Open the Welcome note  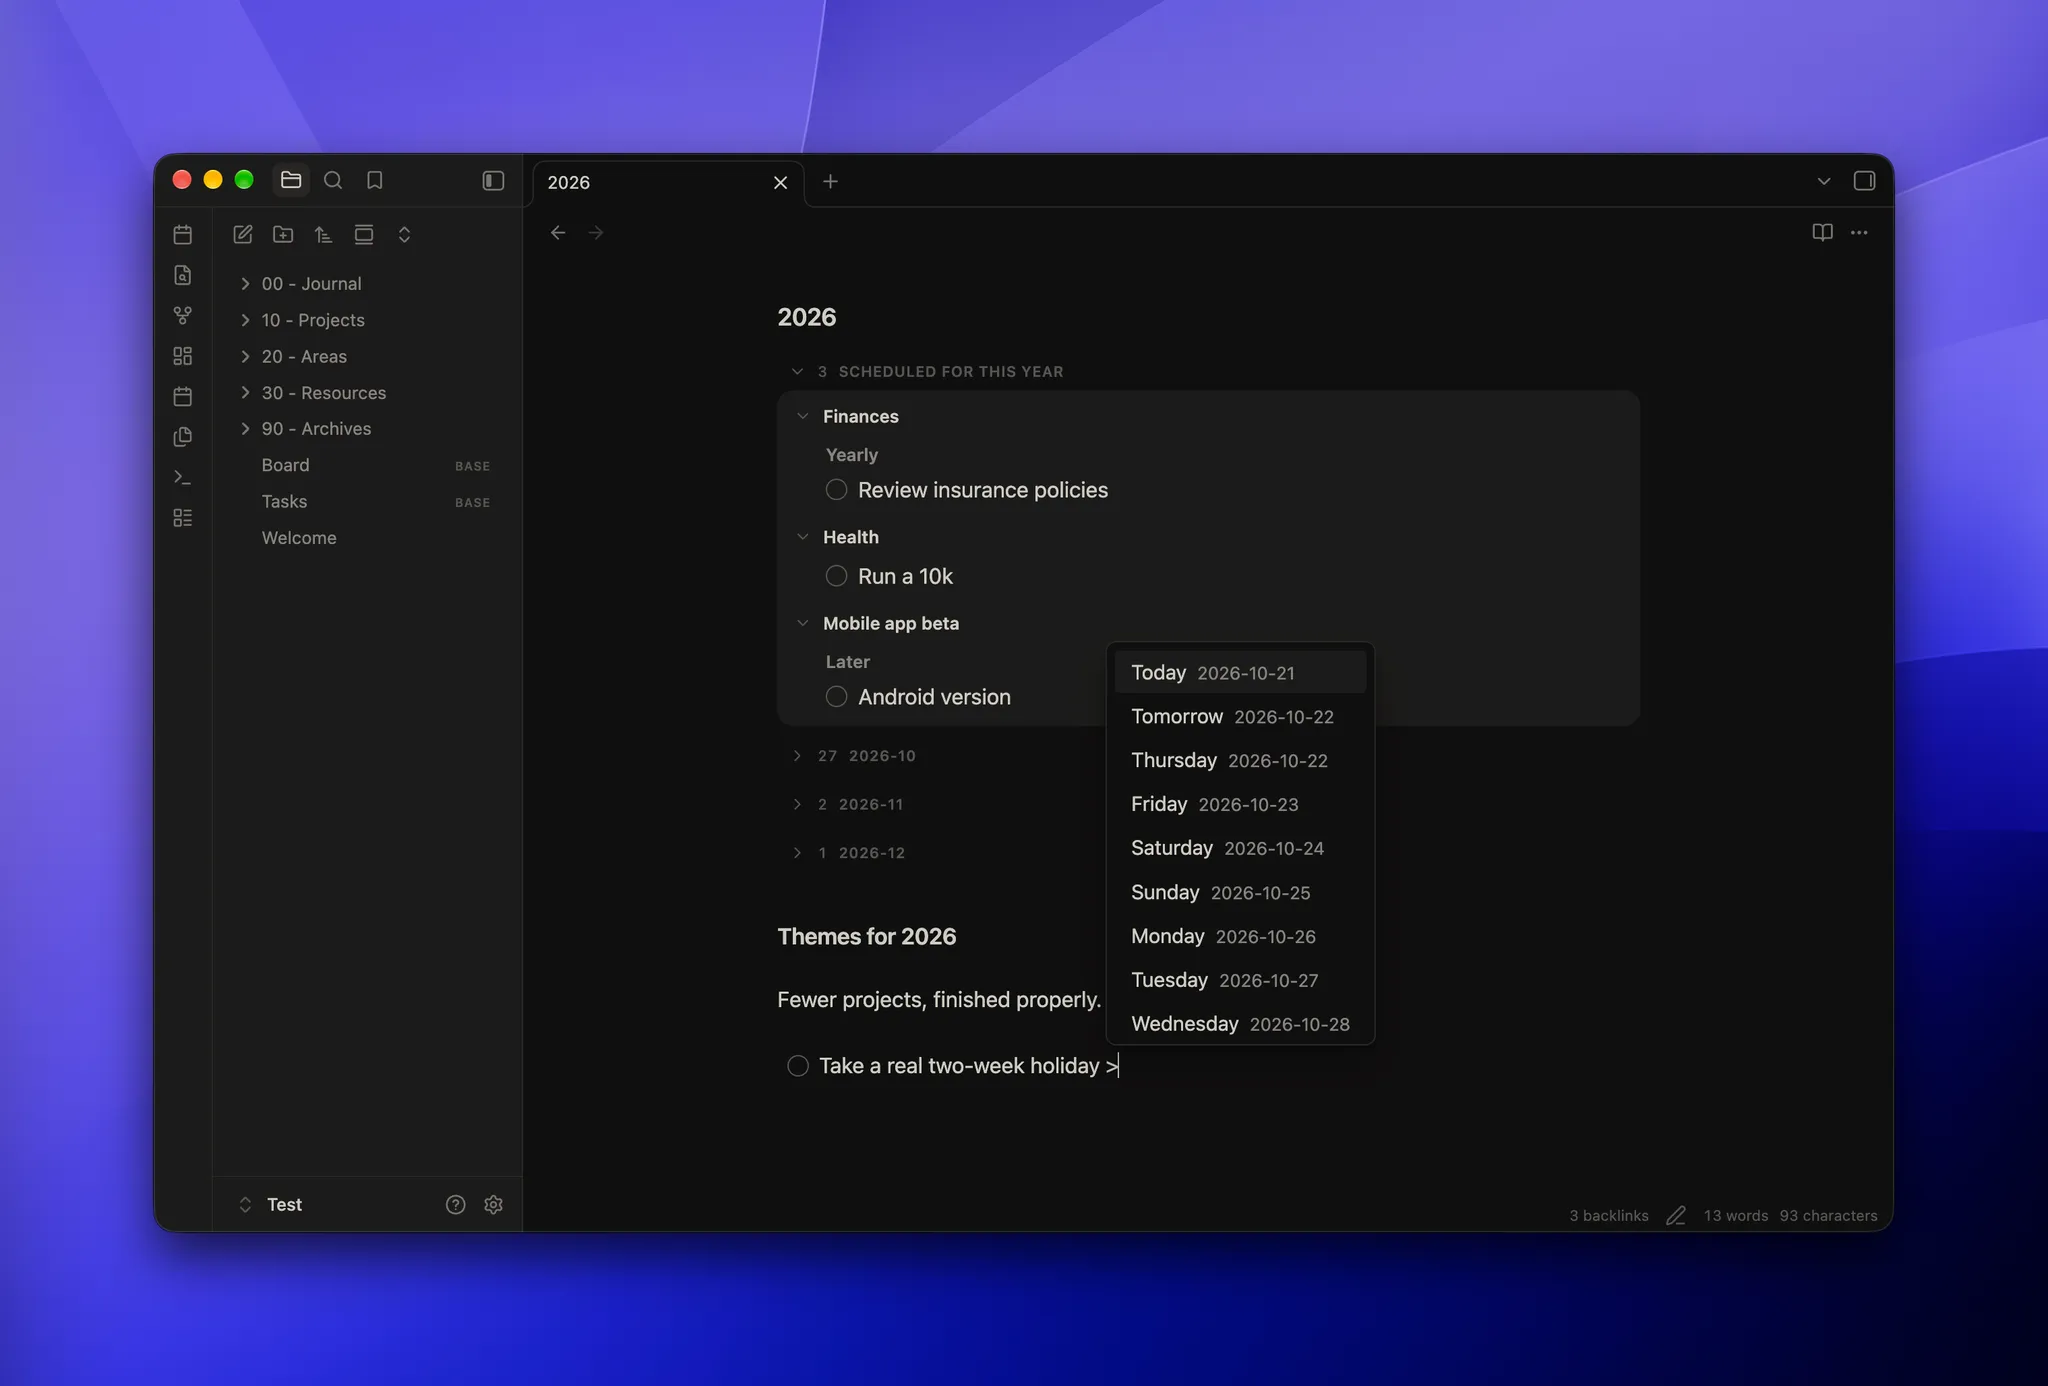(x=367, y=538)
